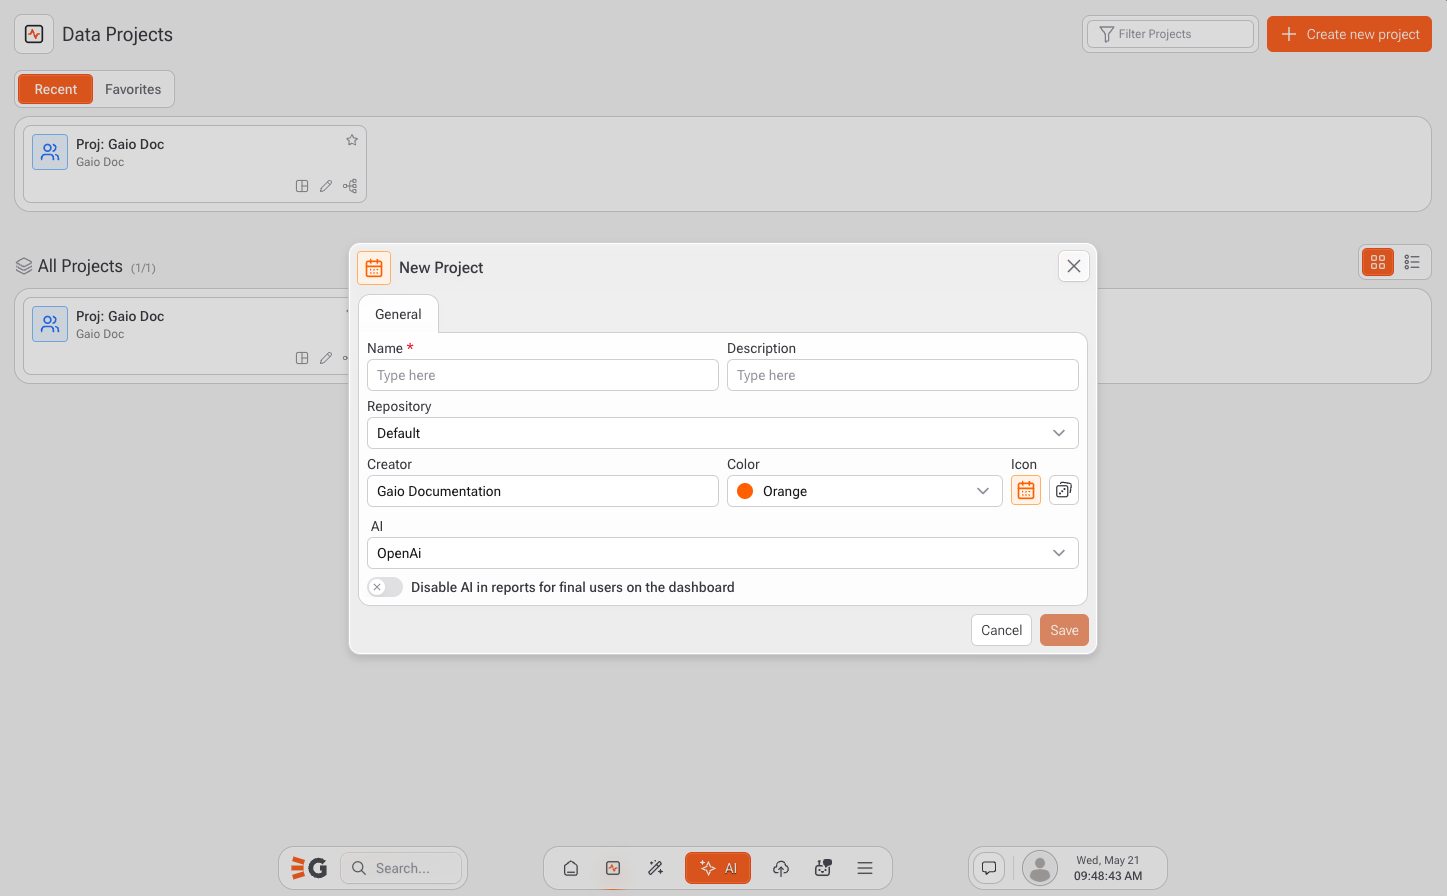Click the Cancel button in the dialog

(1001, 630)
